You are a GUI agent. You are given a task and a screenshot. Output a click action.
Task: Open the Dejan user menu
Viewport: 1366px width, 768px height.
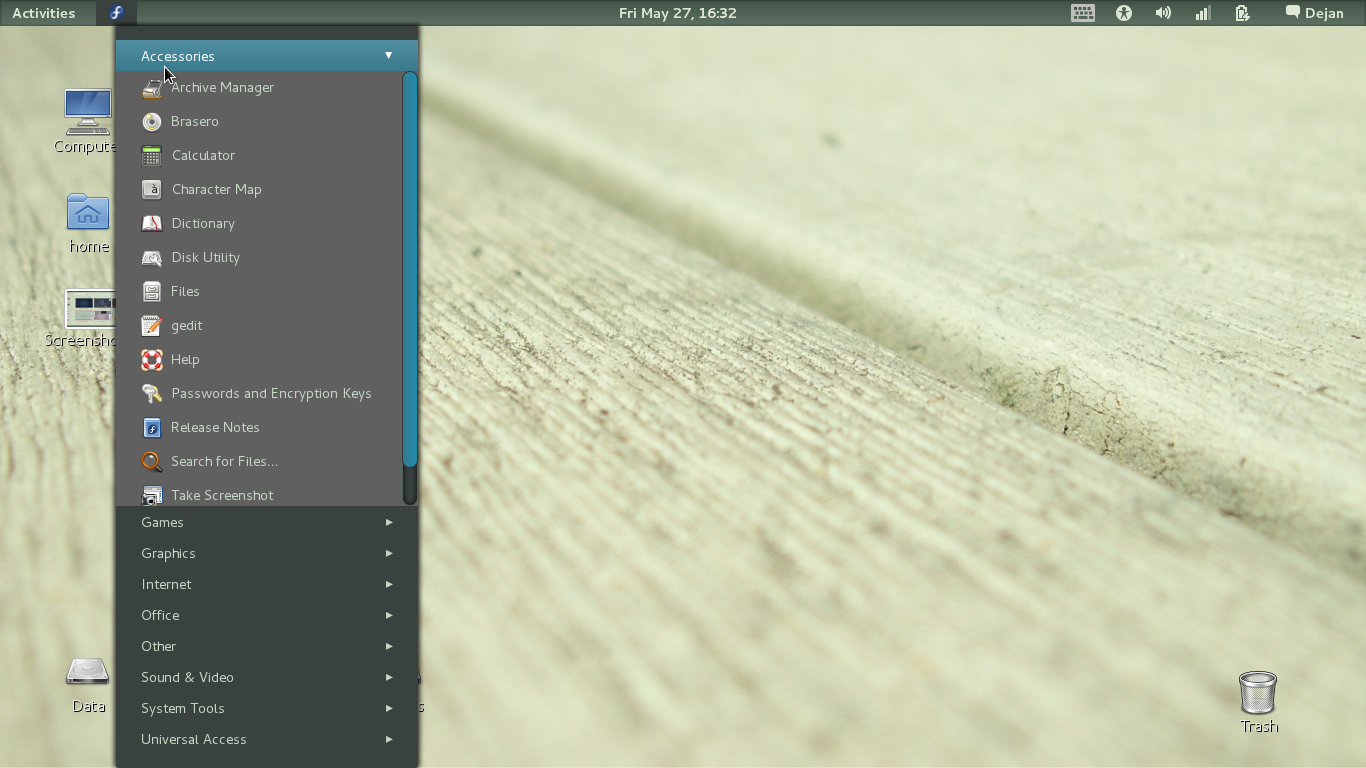1314,13
